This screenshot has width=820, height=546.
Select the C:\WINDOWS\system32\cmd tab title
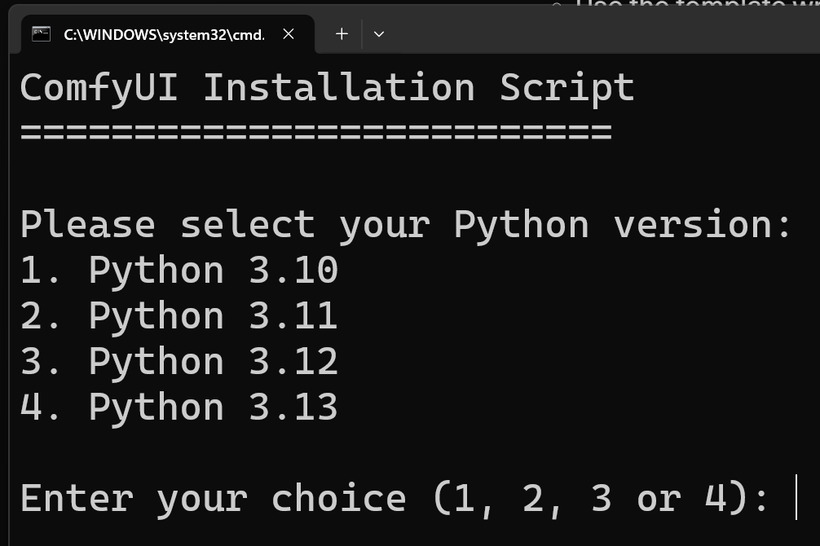164,34
